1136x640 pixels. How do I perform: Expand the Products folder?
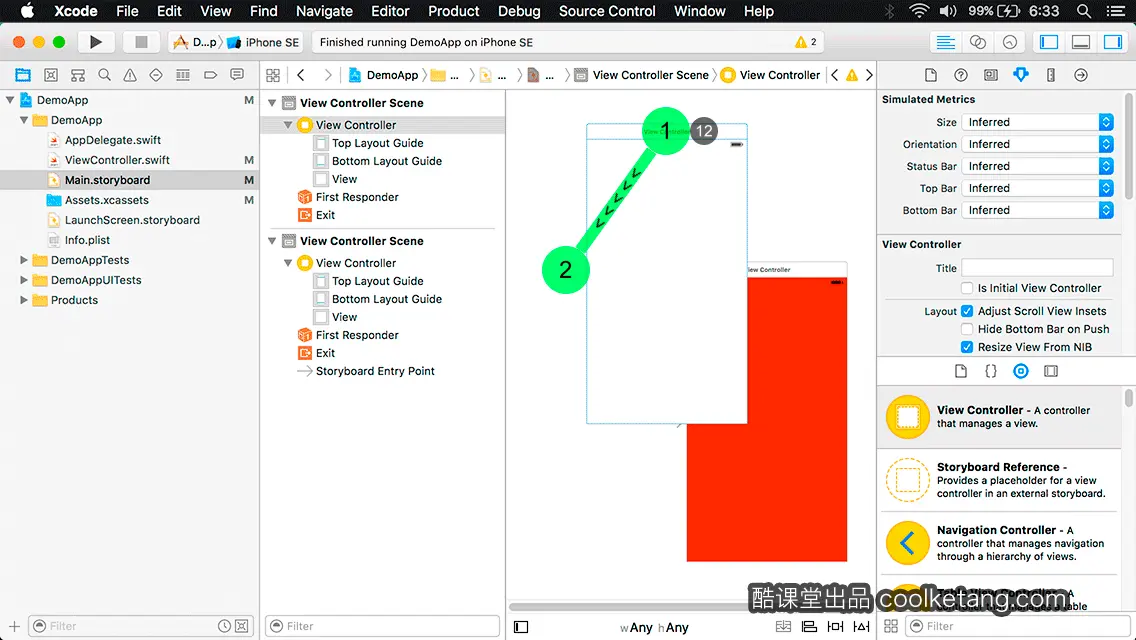point(23,300)
